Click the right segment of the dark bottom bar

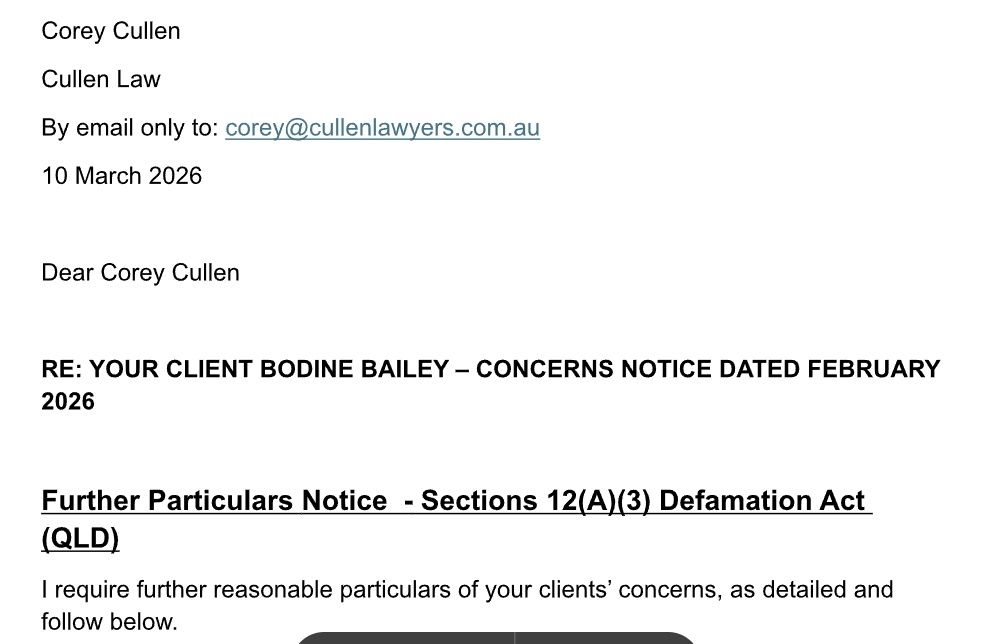pyautogui.click(x=606, y=637)
